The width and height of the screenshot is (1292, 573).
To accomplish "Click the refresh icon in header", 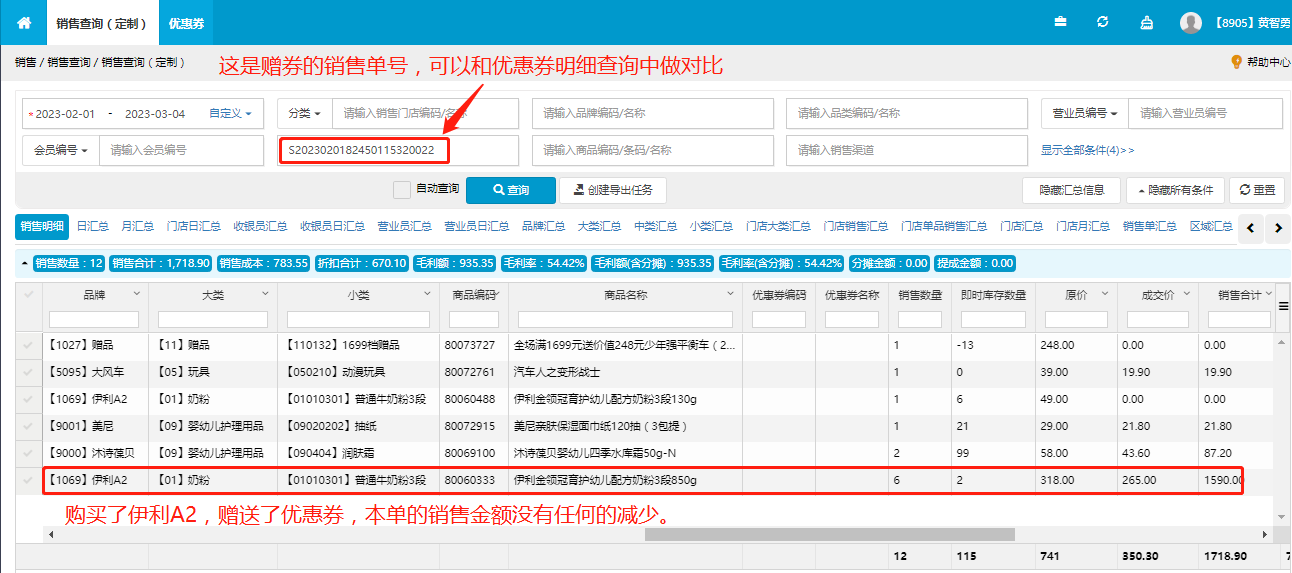I will pyautogui.click(x=1103, y=22).
